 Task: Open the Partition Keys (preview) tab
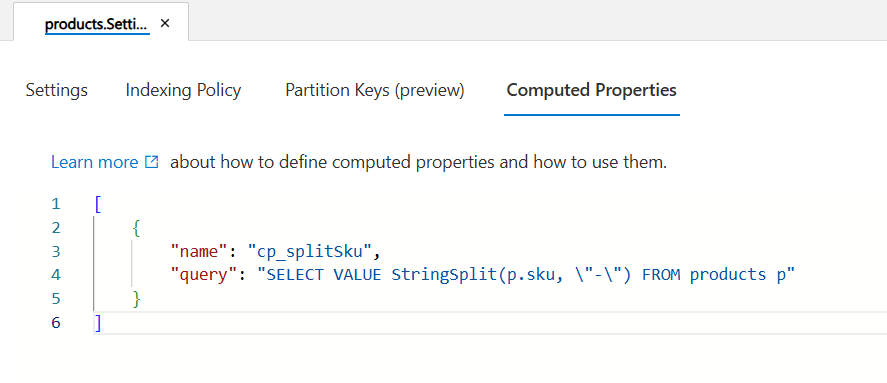[x=374, y=91]
